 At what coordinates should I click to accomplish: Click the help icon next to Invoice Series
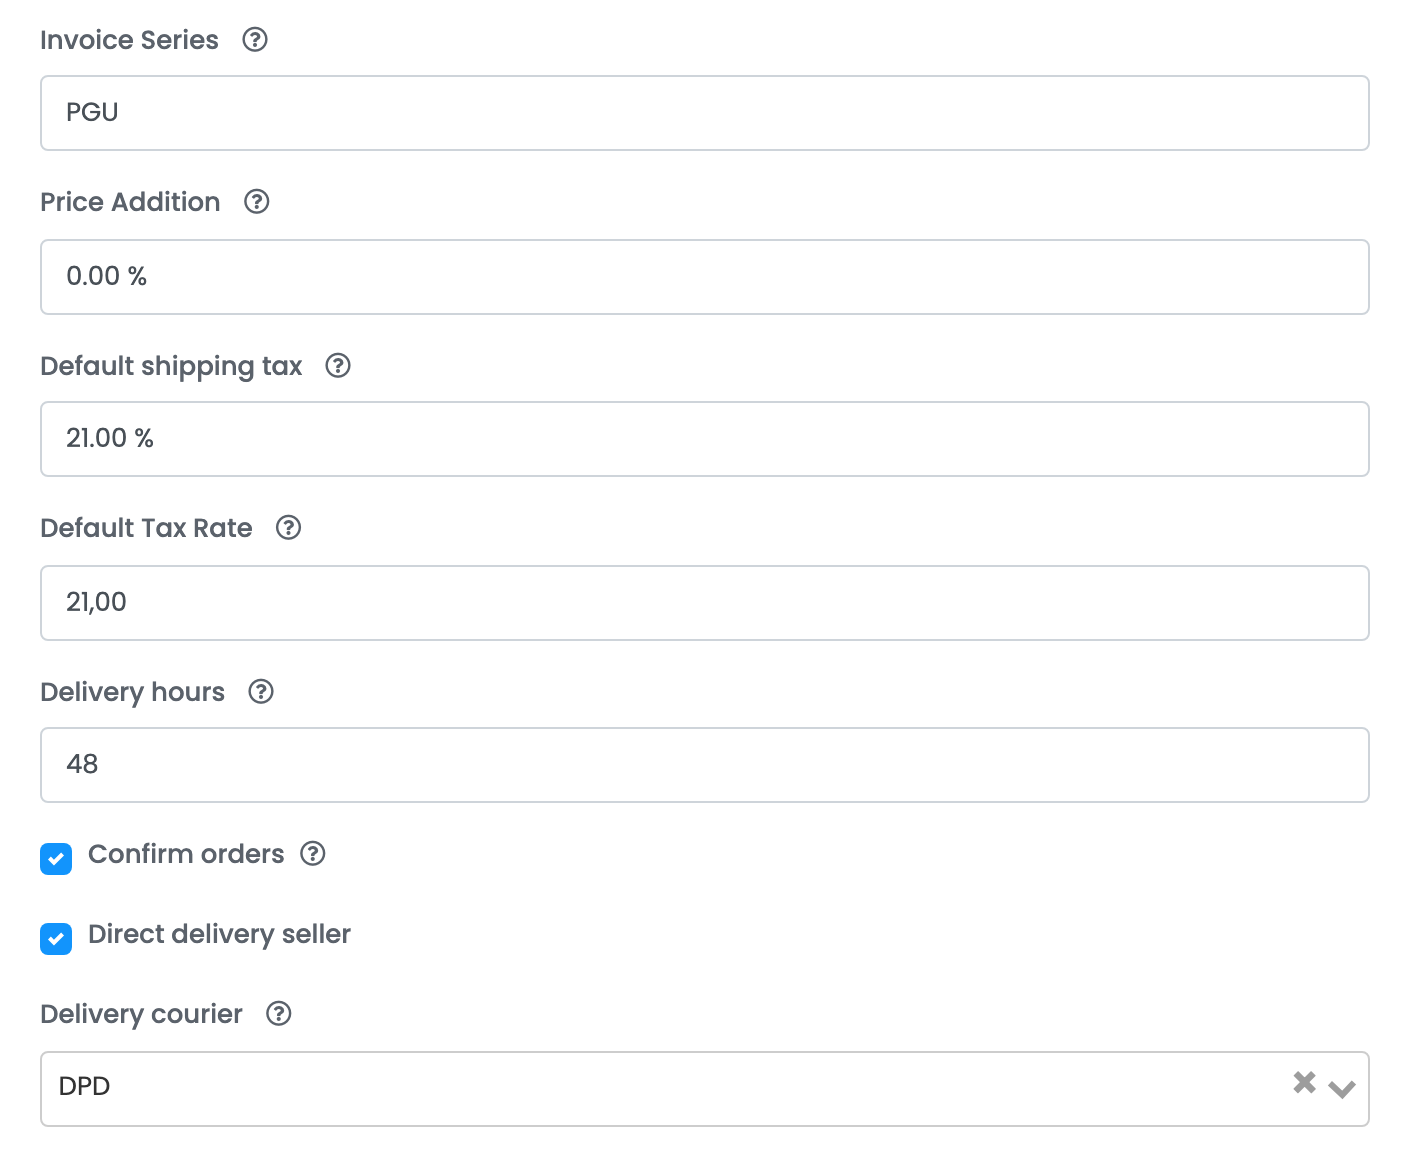255,39
